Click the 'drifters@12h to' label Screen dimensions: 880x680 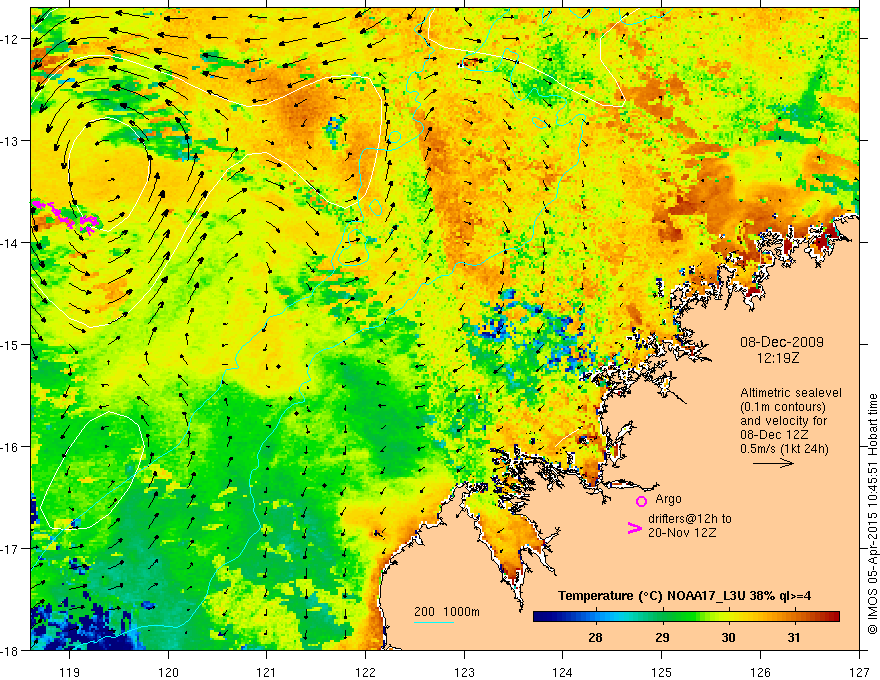[690, 519]
